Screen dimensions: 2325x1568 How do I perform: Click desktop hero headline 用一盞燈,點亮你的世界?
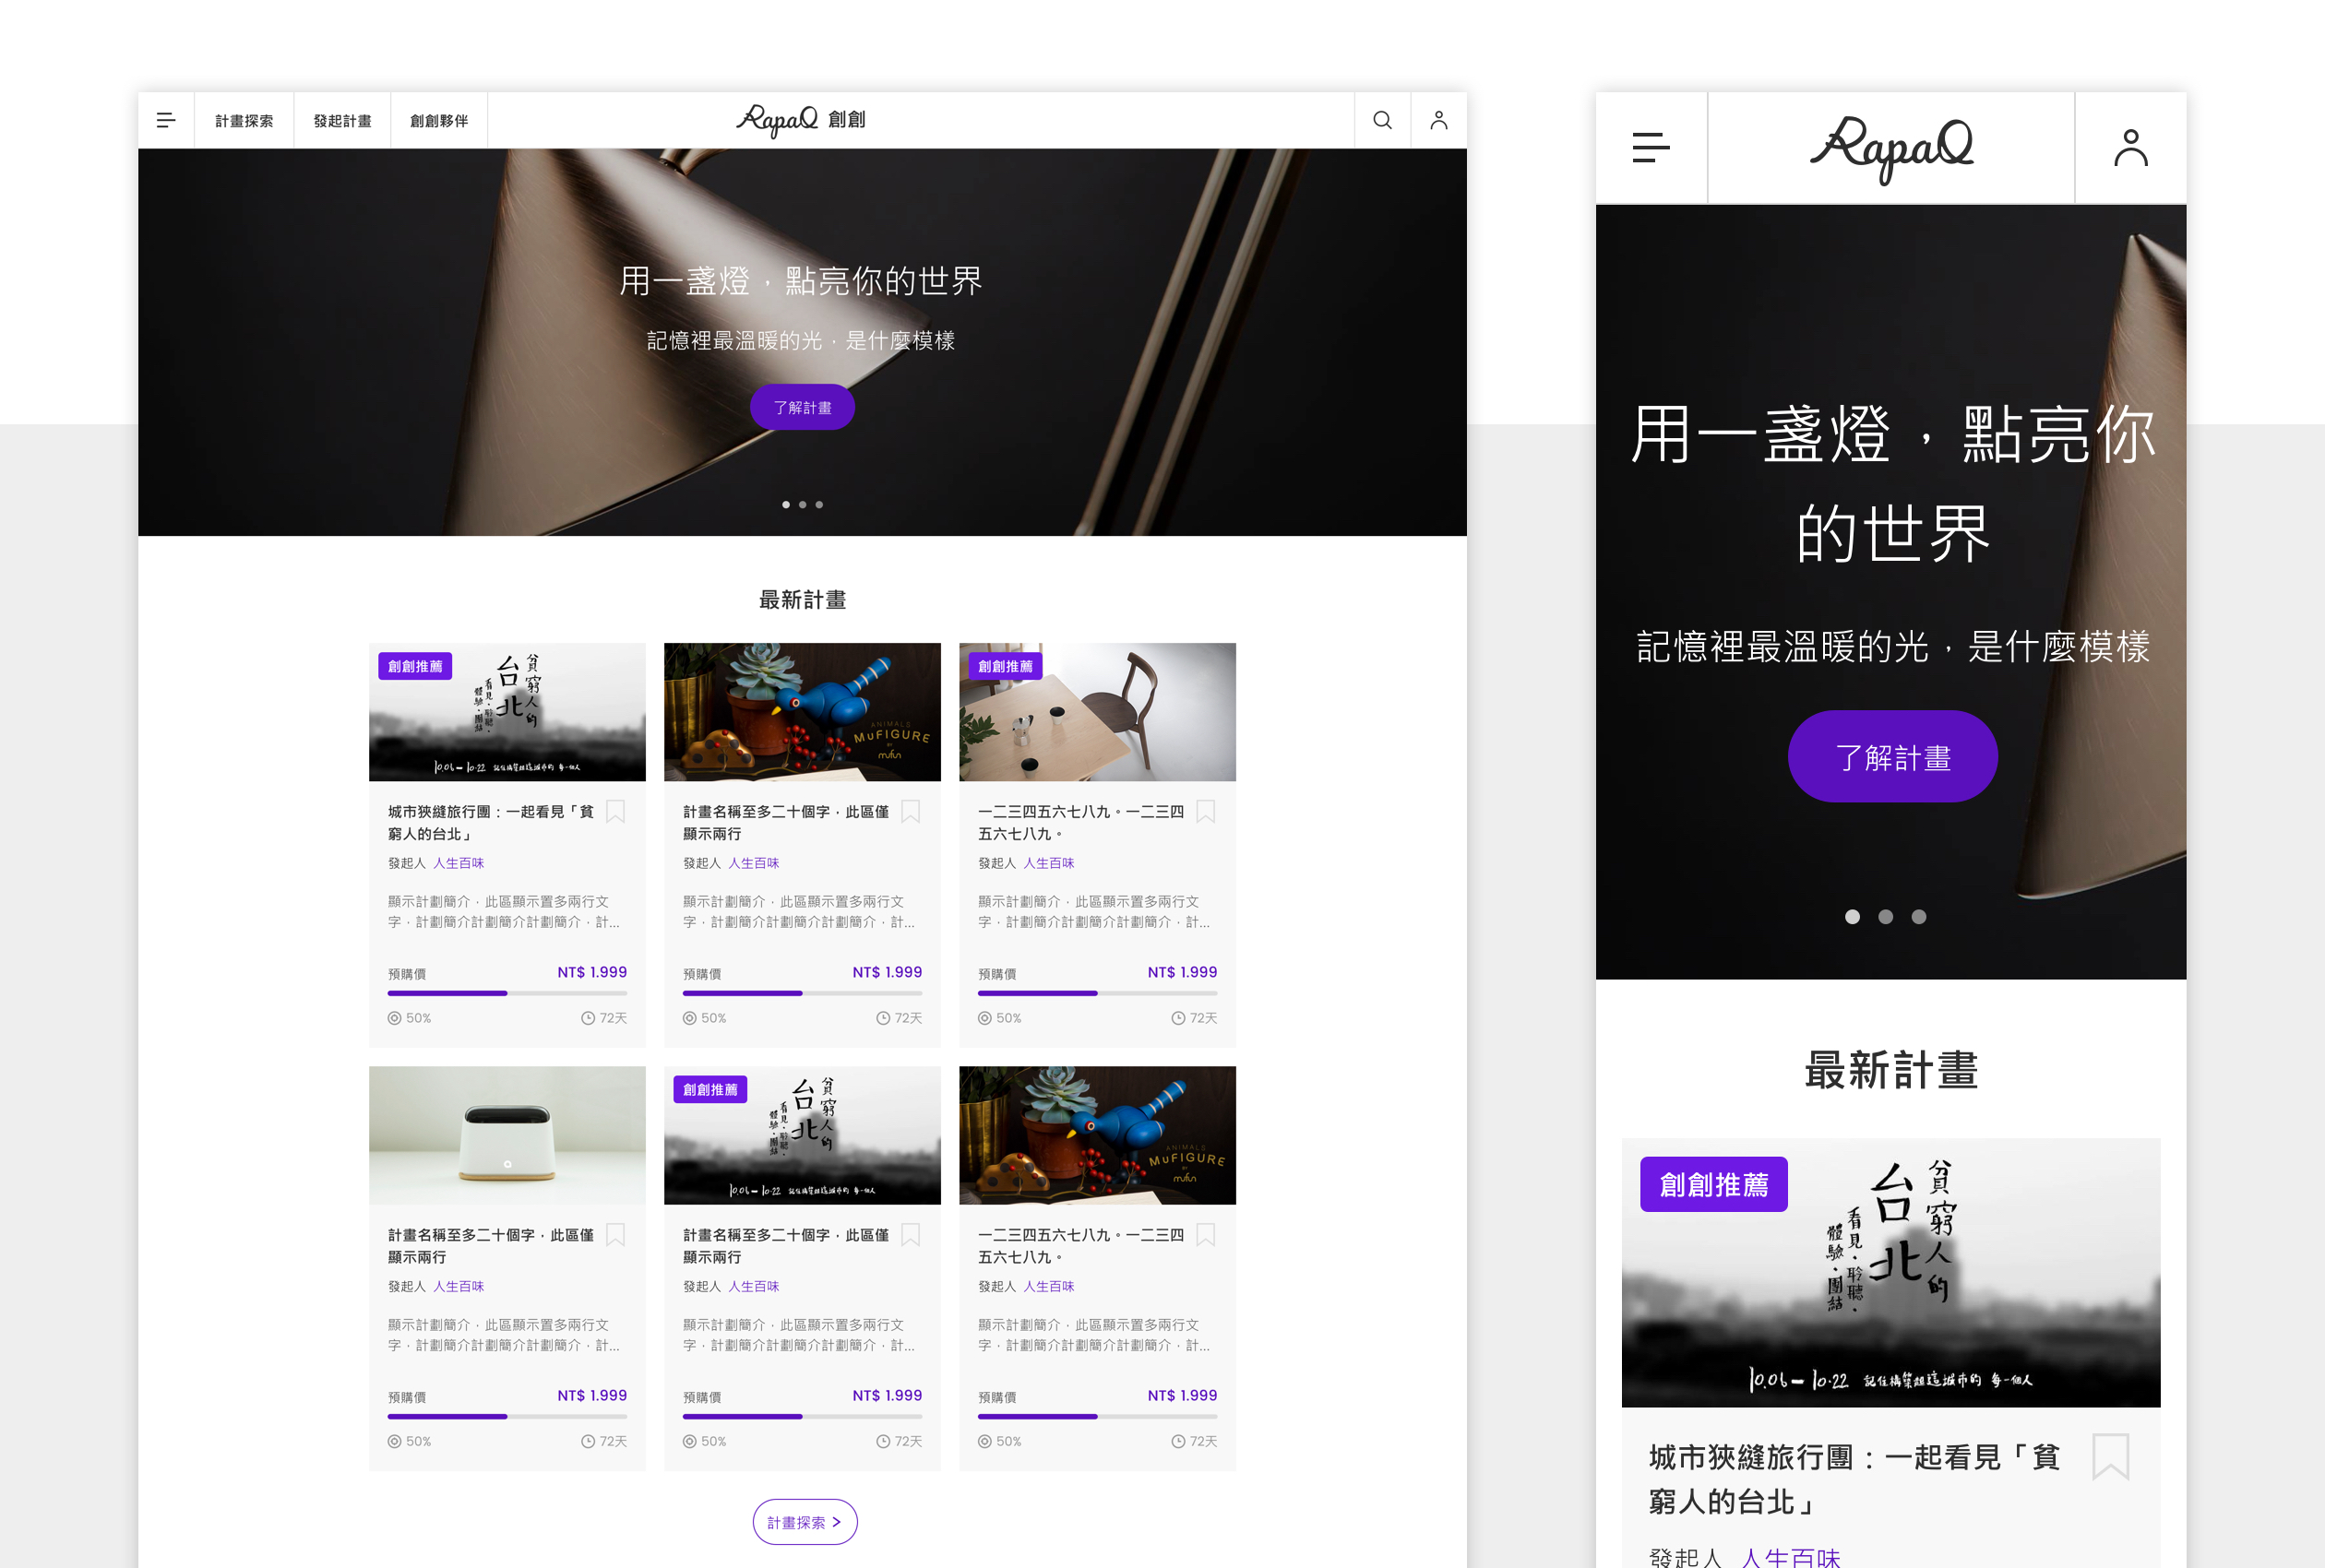coord(801,281)
